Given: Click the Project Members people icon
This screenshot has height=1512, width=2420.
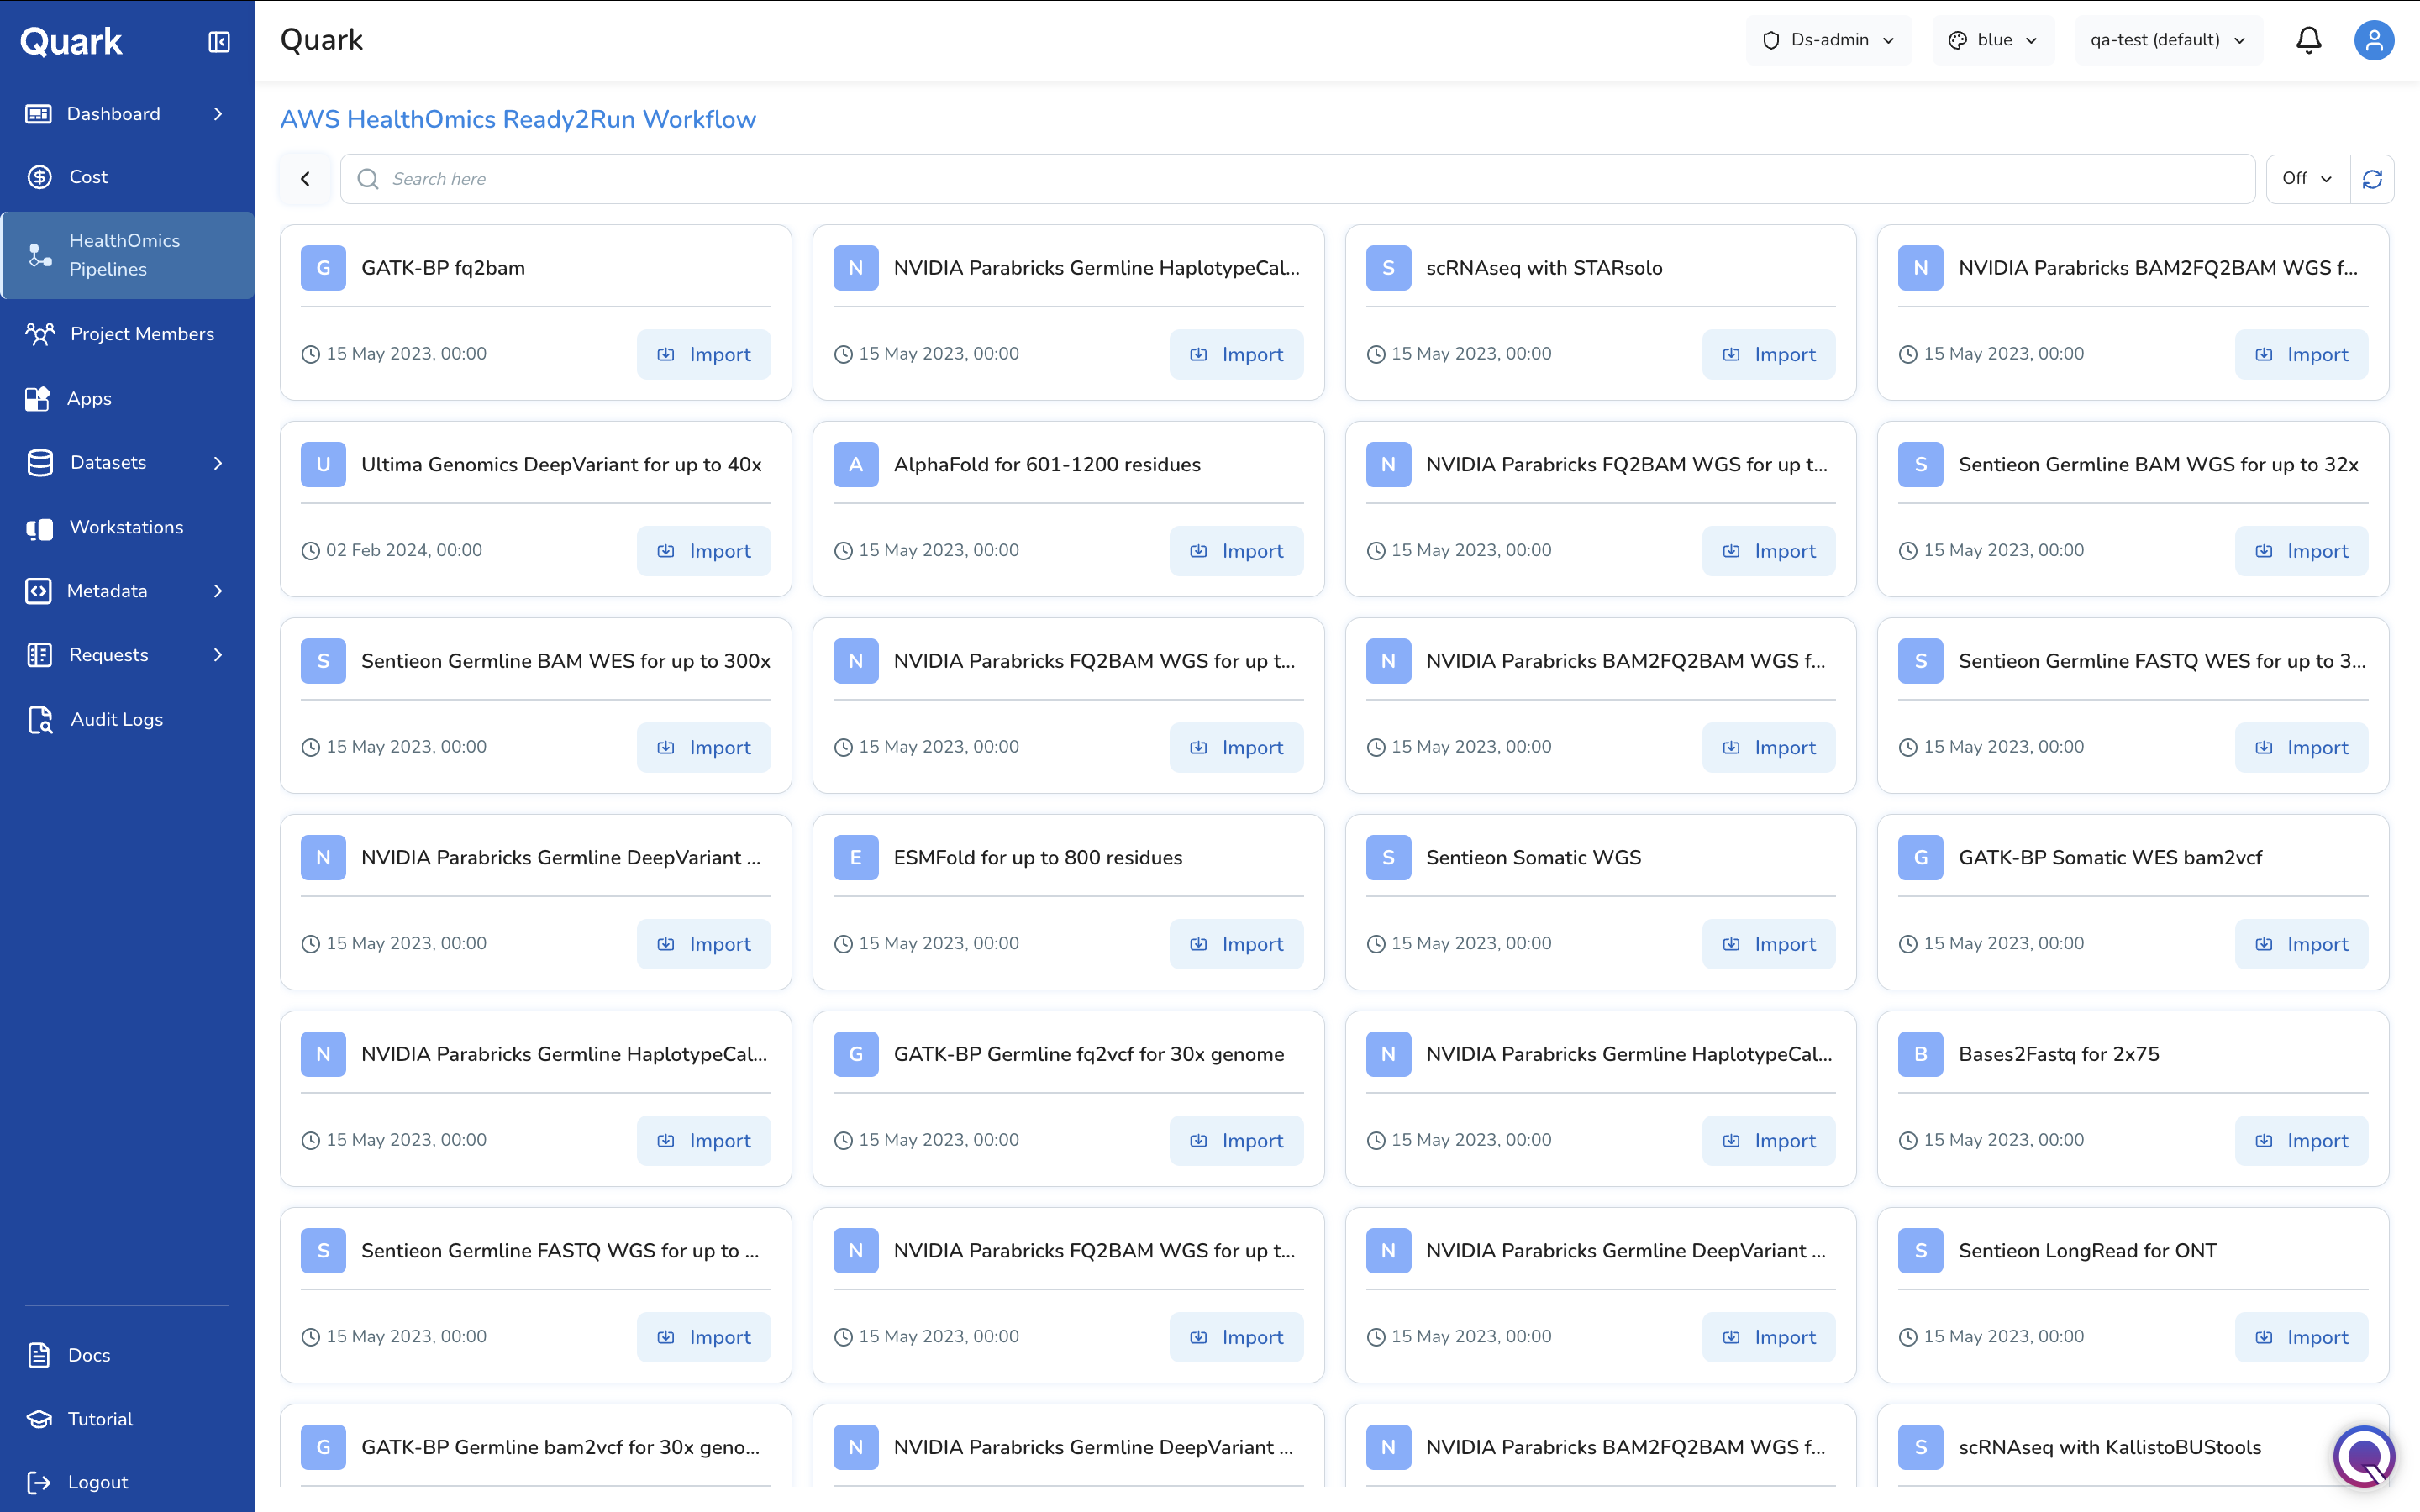Looking at the screenshot, I should pyautogui.click(x=40, y=334).
